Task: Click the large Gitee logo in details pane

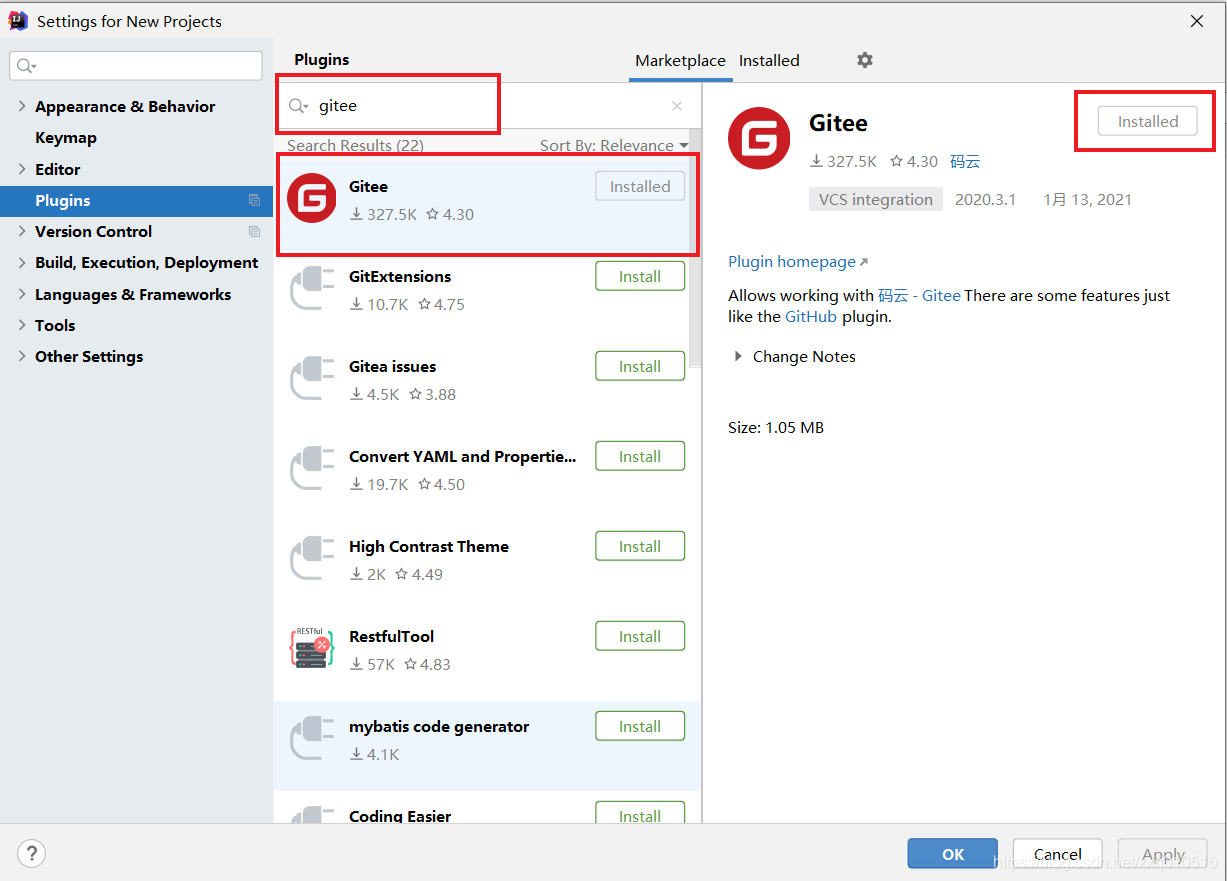Action: 760,138
